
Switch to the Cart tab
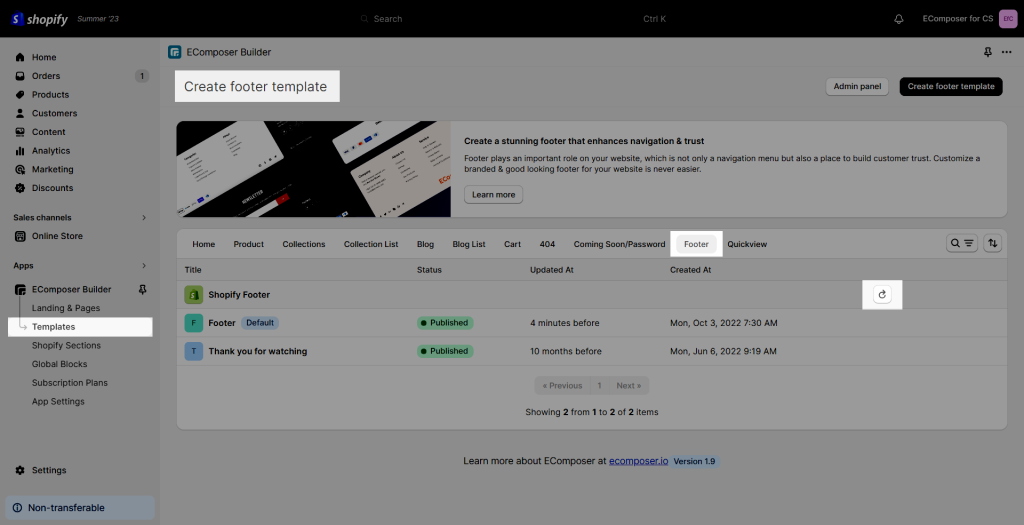click(x=513, y=244)
